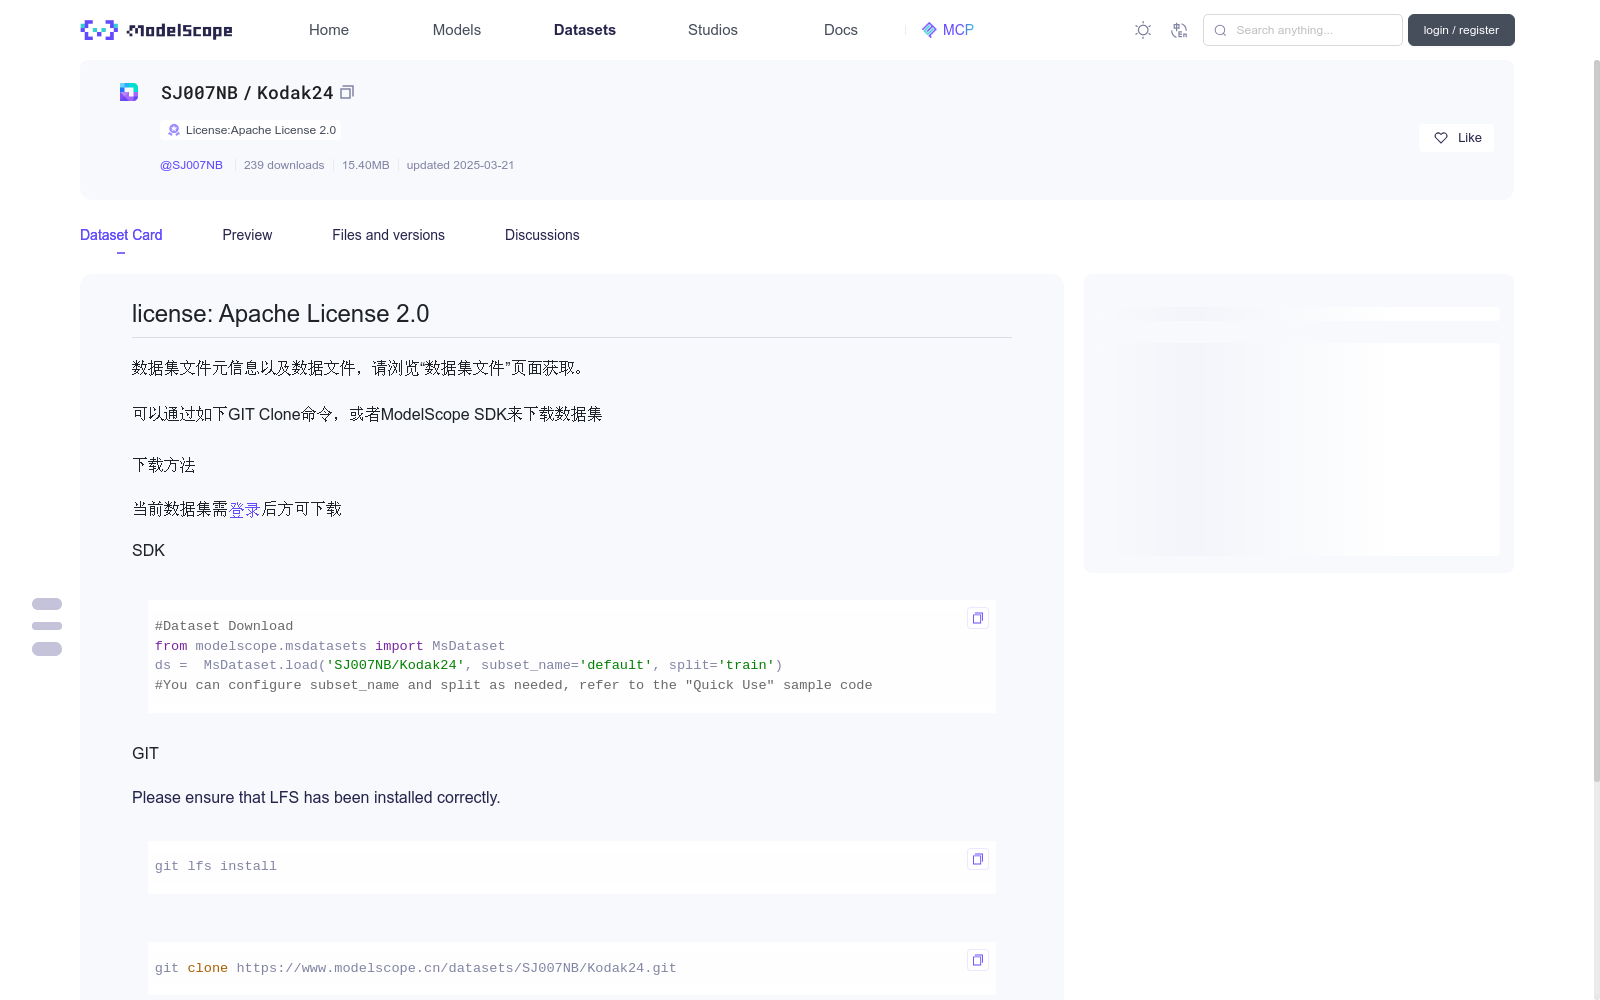Click the login / register button
The image size is (1600, 1000).
1461,30
